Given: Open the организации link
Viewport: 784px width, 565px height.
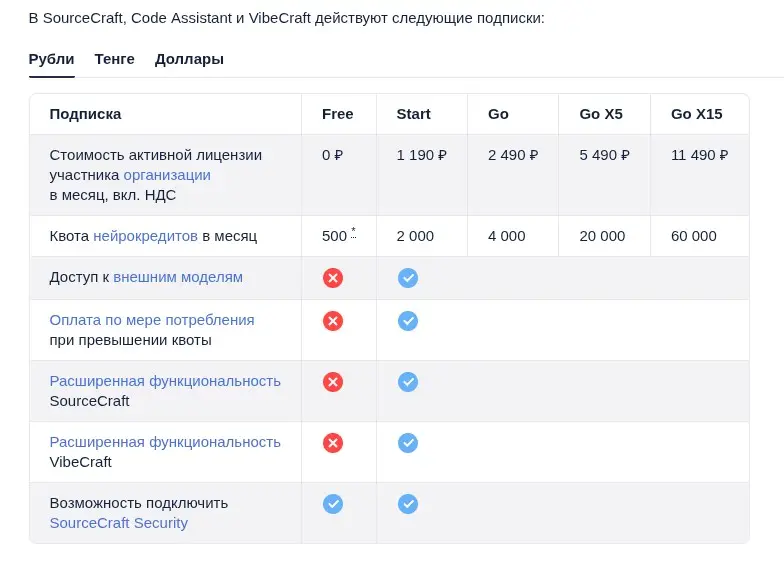Looking at the screenshot, I should (167, 175).
